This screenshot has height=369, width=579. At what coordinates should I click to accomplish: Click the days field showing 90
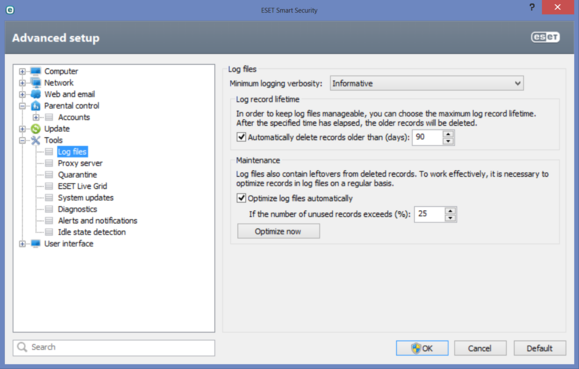(x=428, y=137)
